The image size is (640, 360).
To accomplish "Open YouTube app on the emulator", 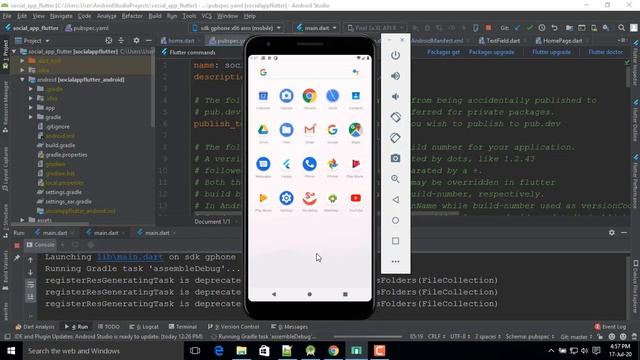I will (x=356, y=198).
